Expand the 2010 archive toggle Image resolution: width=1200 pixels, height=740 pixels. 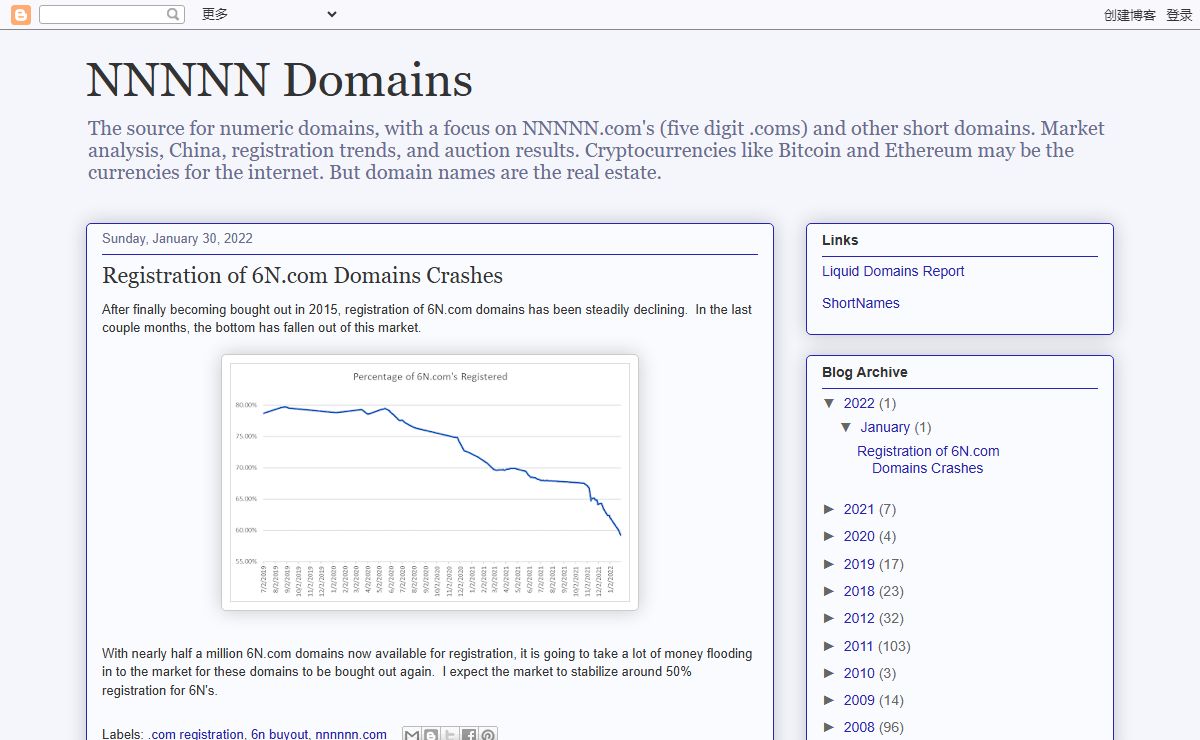829,673
